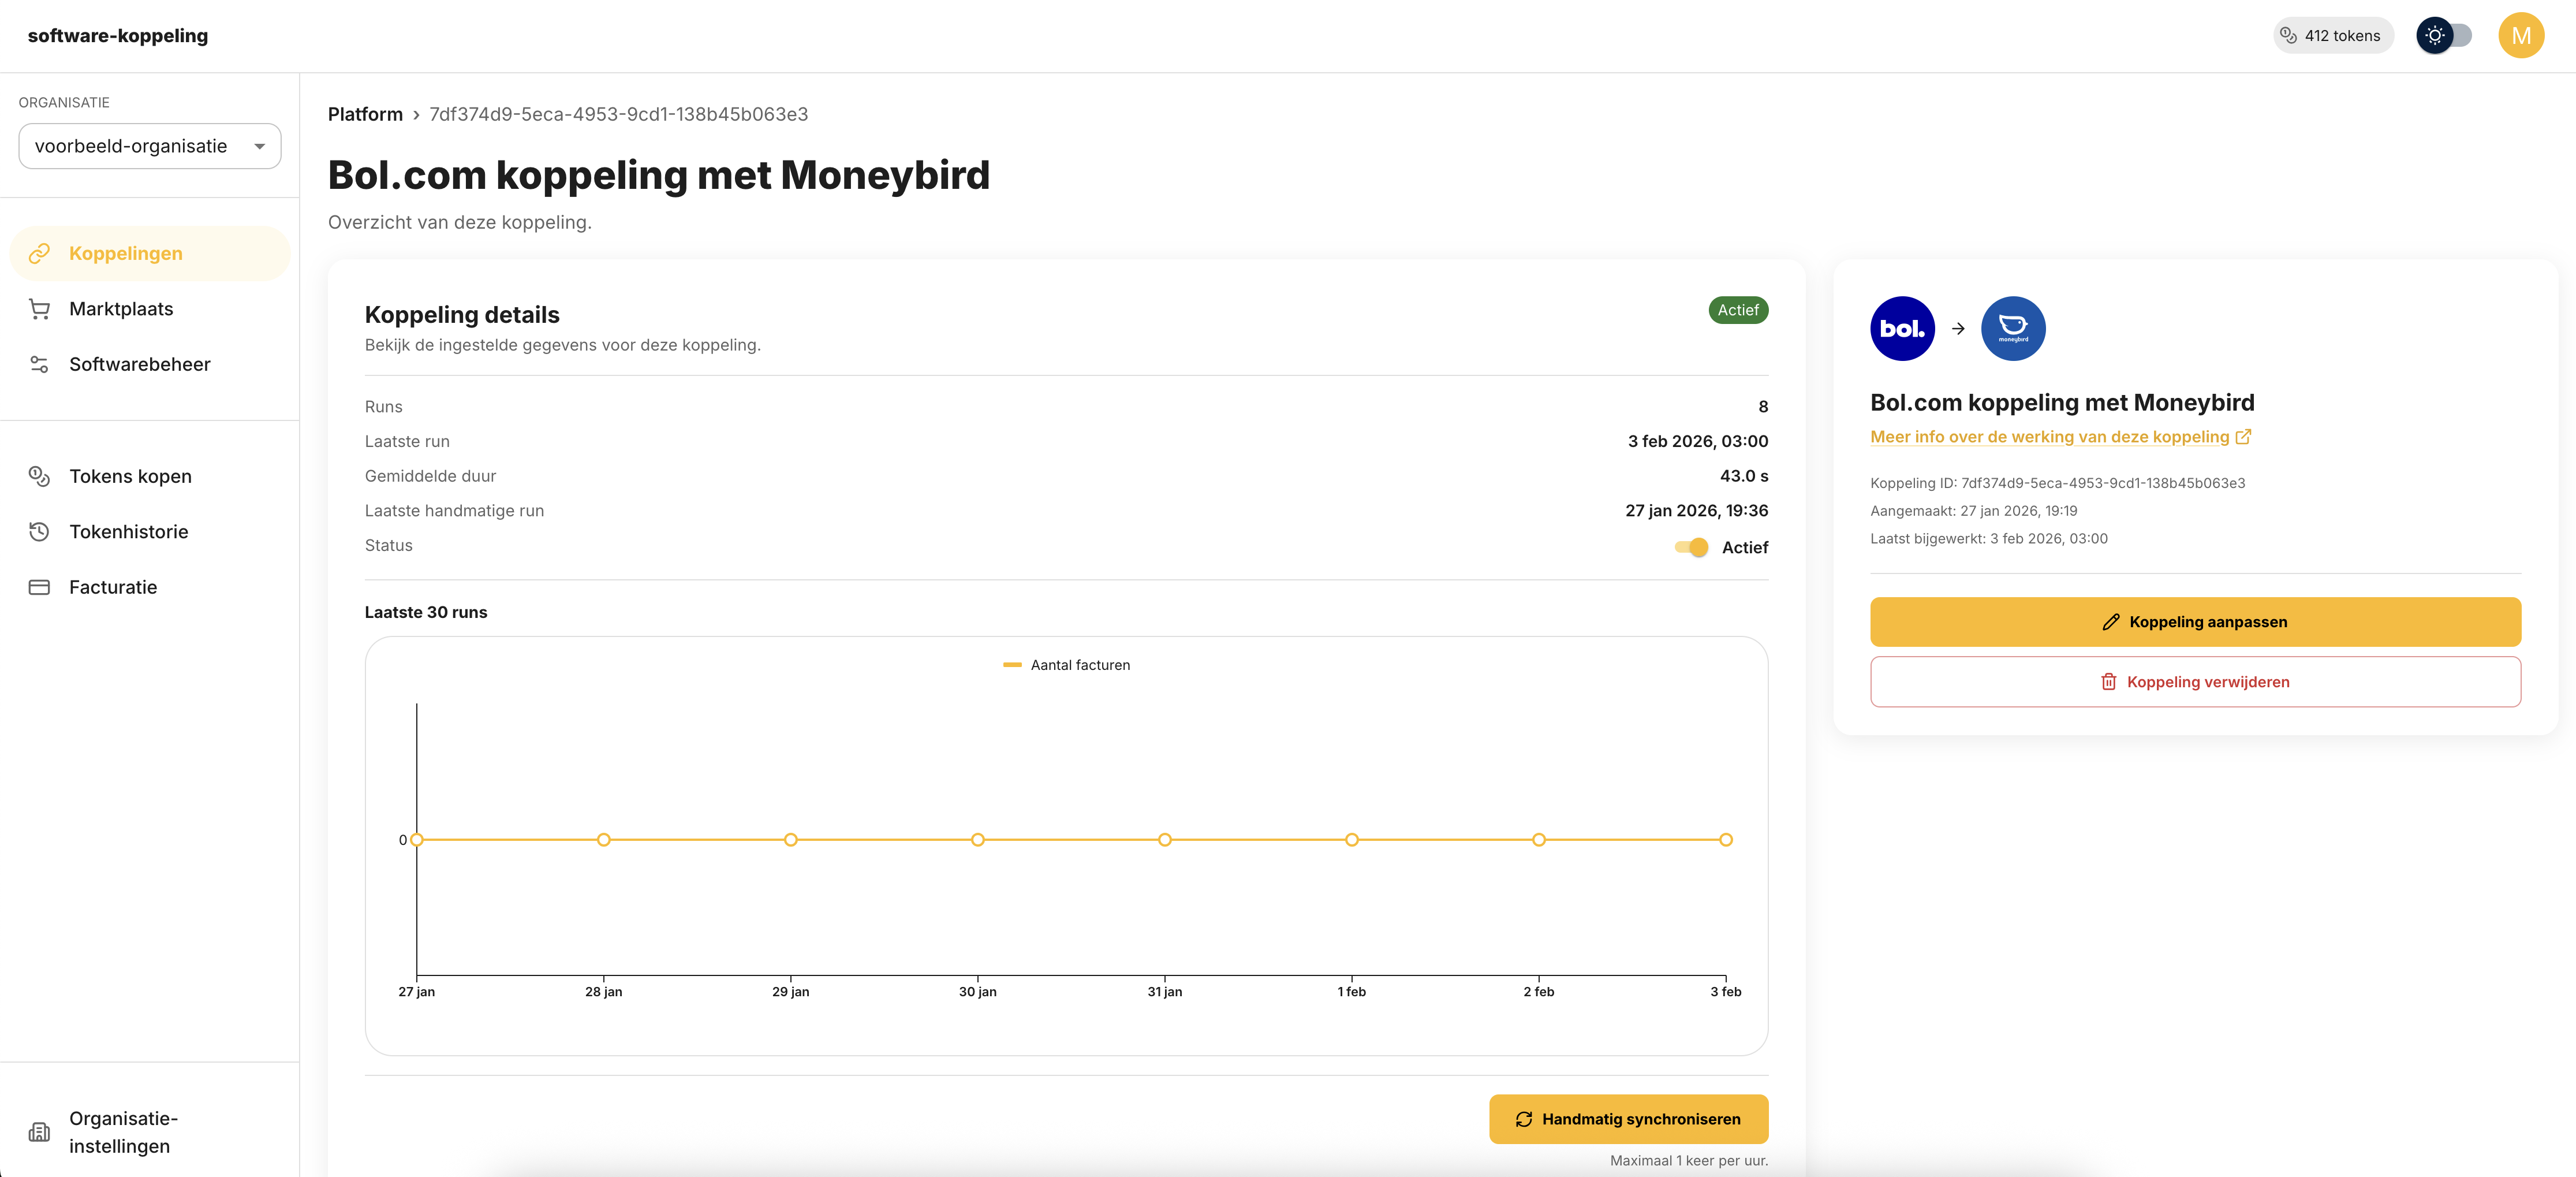Click the Facturatie credit card icon
Screen dimensions: 2576x1177
pos(39,587)
